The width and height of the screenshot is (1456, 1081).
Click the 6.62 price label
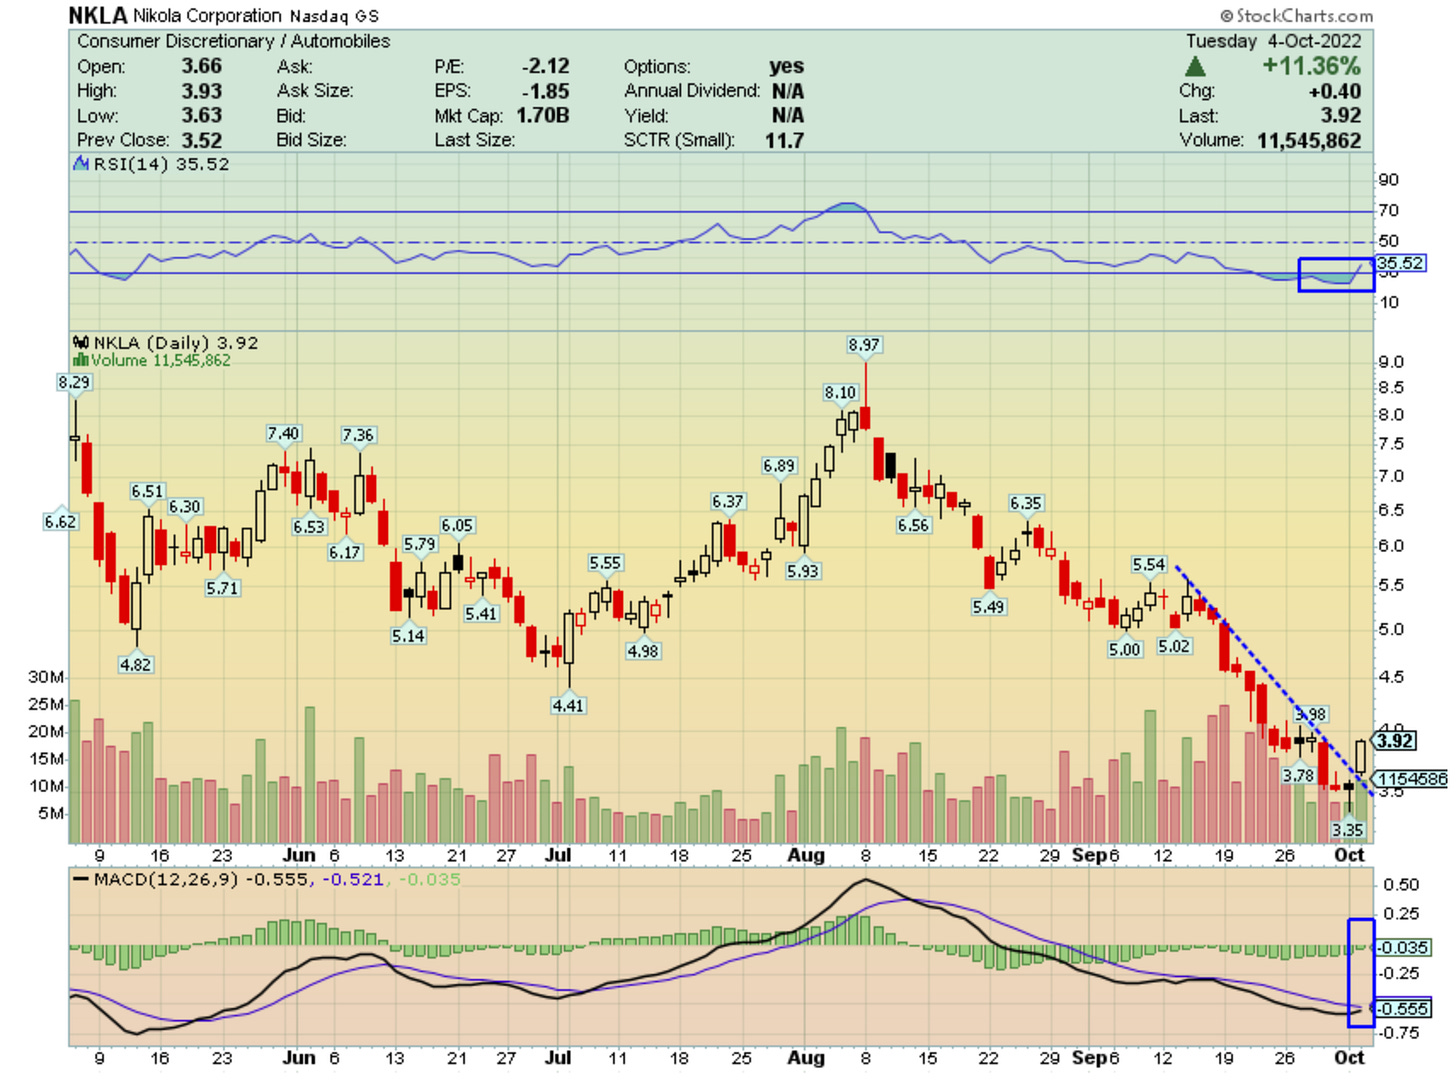pyautogui.click(x=60, y=521)
